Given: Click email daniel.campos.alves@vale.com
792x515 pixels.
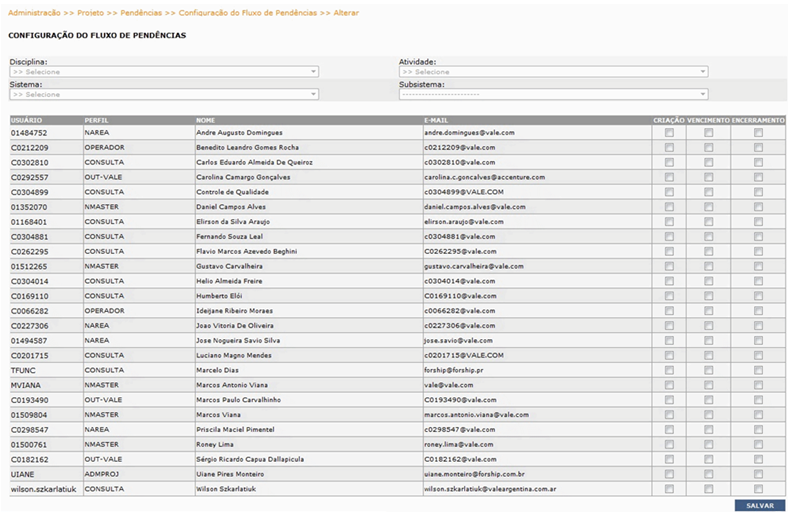Looking at the screenshot, I should tap(475, 207).
